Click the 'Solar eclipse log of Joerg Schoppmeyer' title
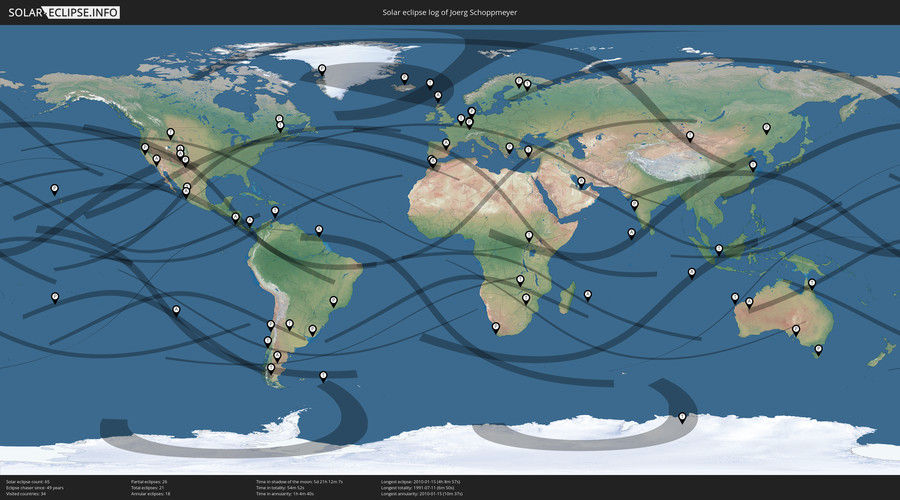The width and height of the screenshot is (900, 500). 449,12
